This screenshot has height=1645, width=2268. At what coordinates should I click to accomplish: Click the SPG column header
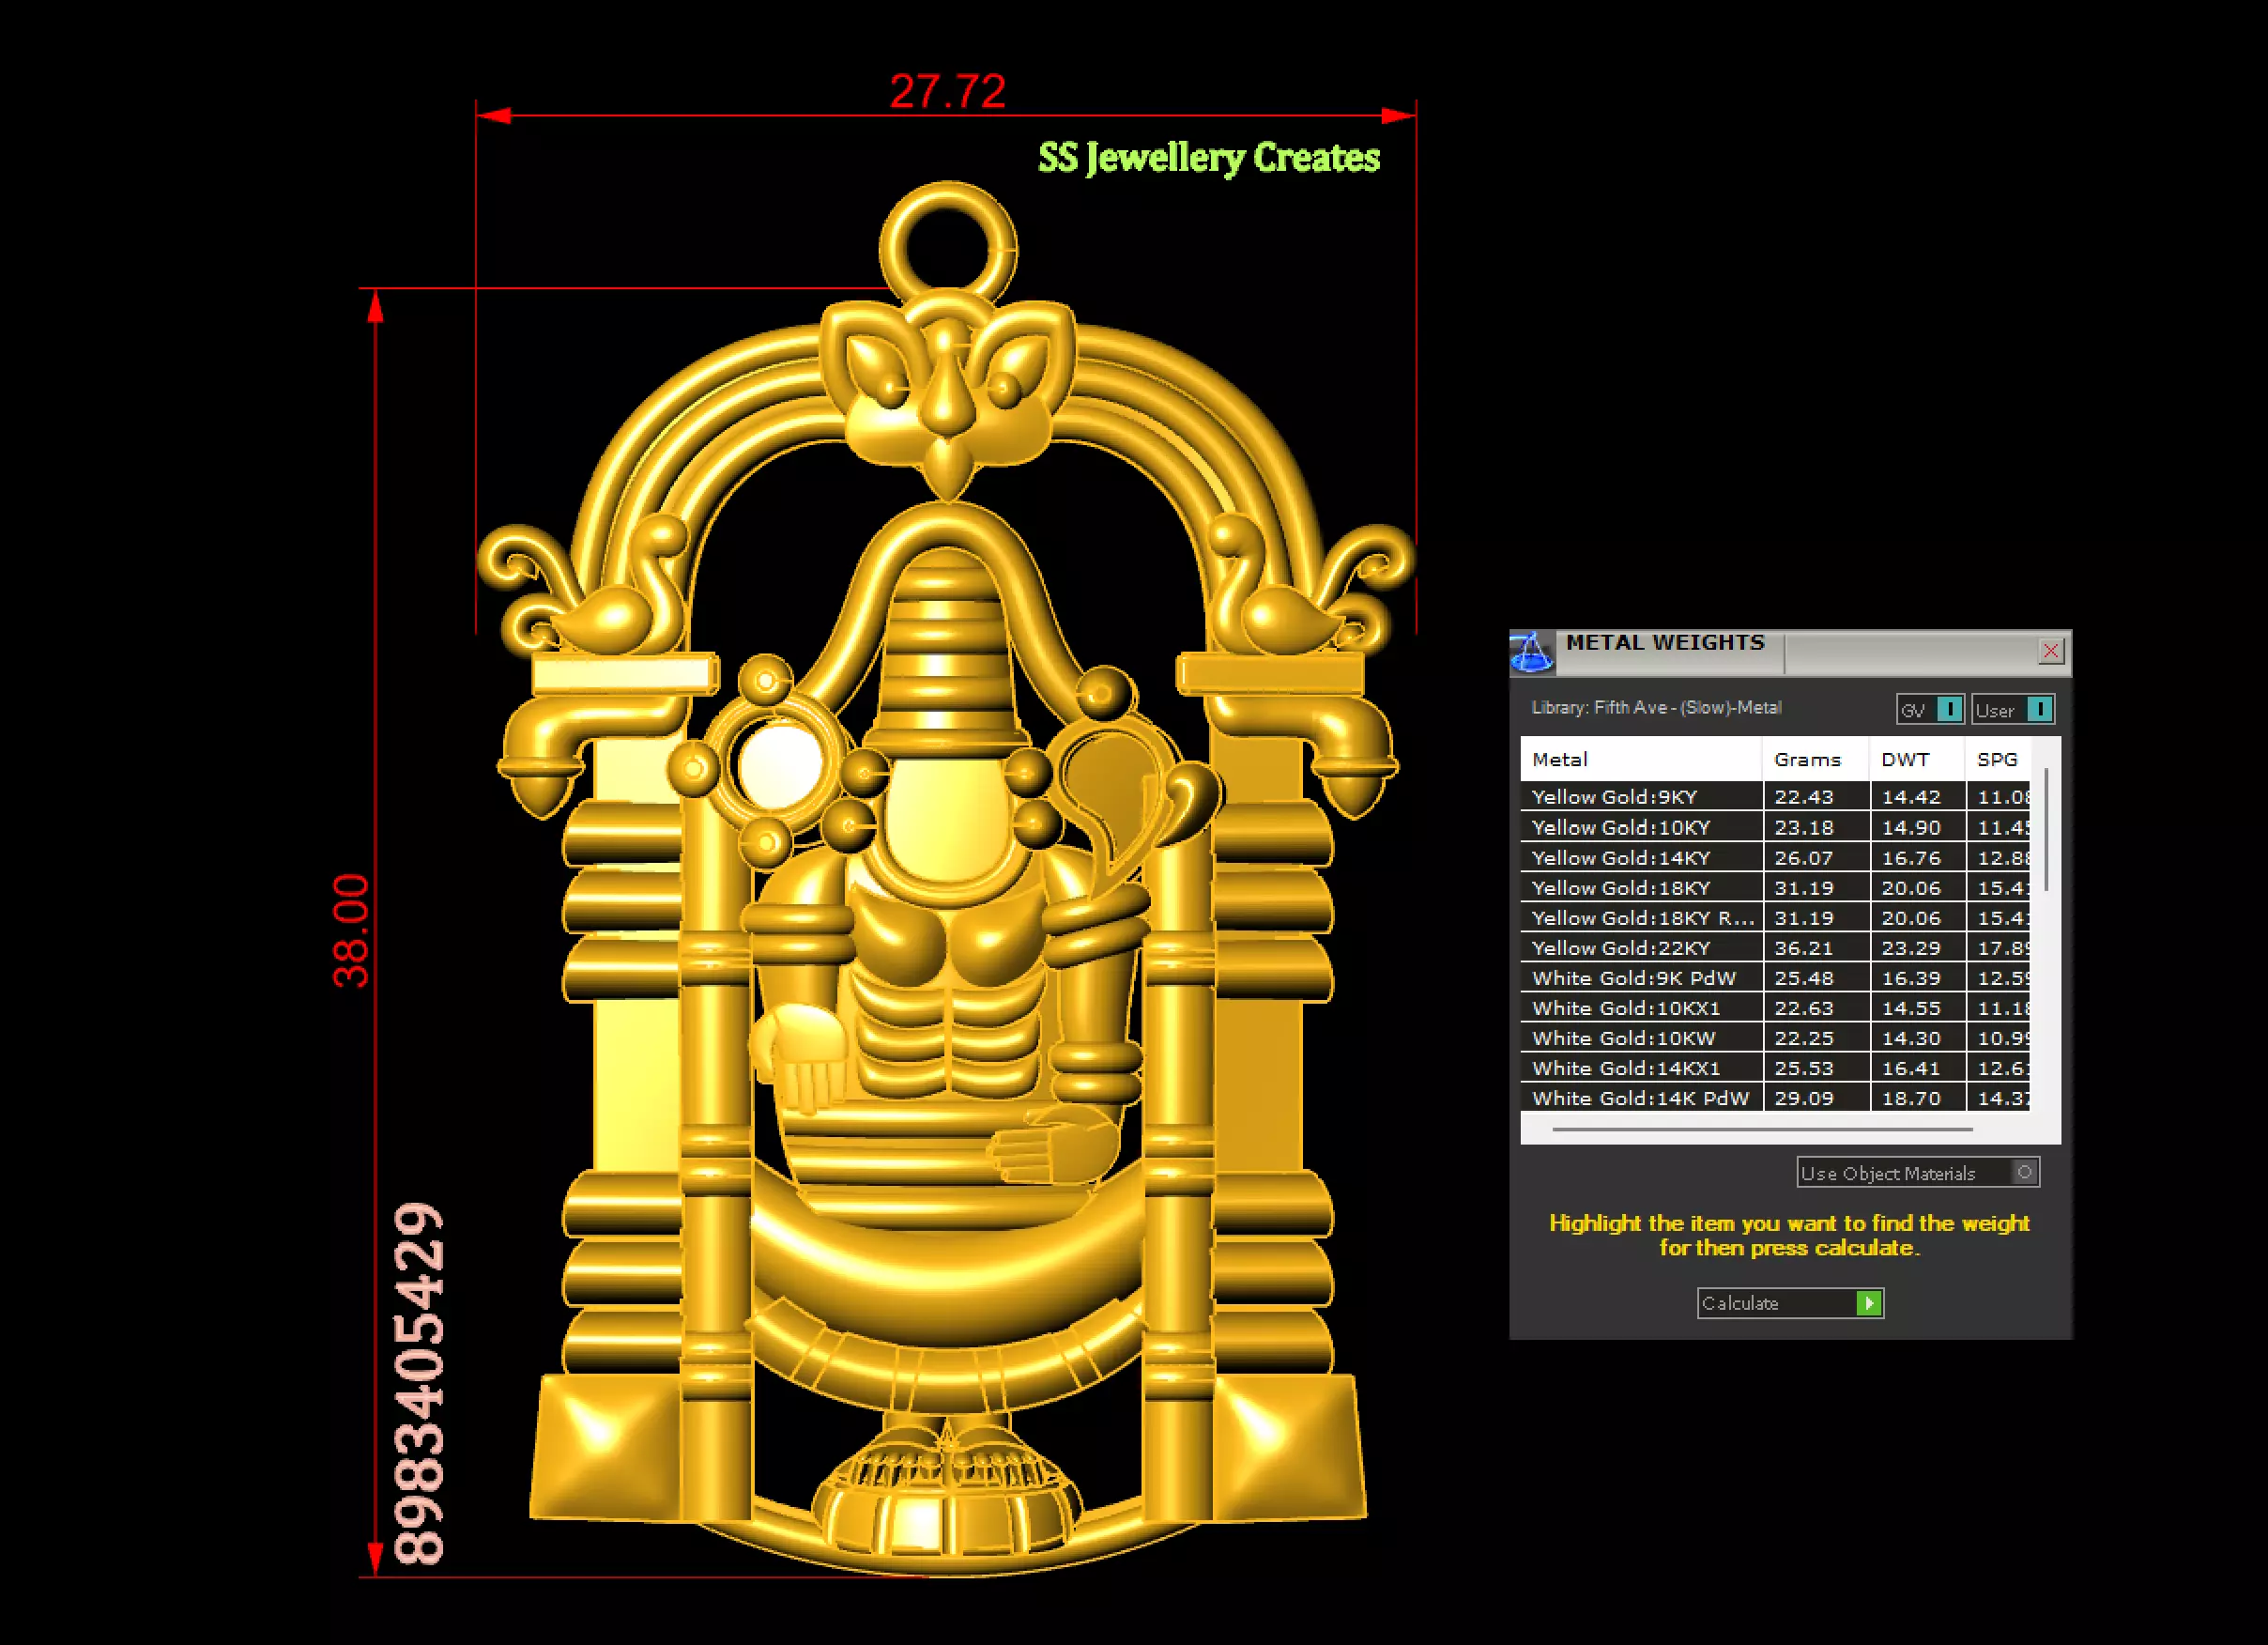[x=1997, y=759]
